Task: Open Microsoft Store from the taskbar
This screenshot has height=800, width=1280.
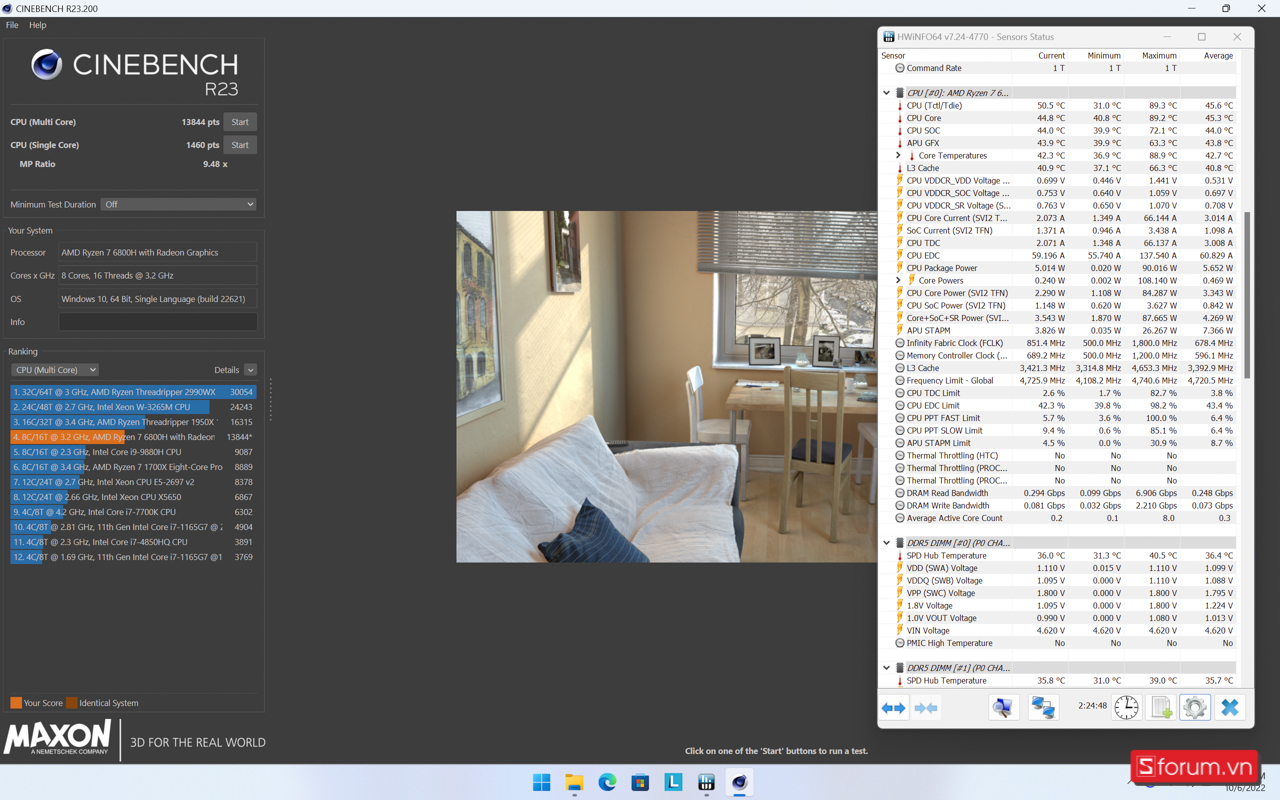Action: click(640, 782)
